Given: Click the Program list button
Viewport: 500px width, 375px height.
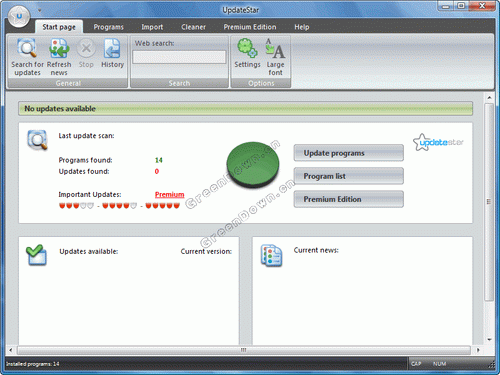Looking at the screenshot, I should 348,176.
